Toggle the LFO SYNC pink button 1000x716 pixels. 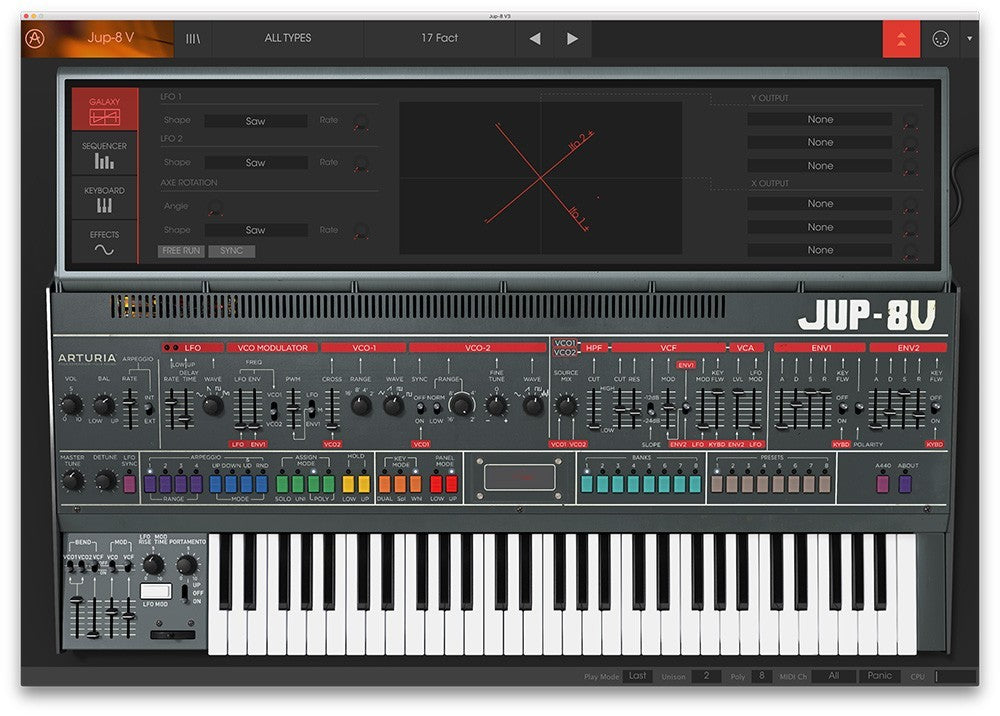[x=129, y=484]
